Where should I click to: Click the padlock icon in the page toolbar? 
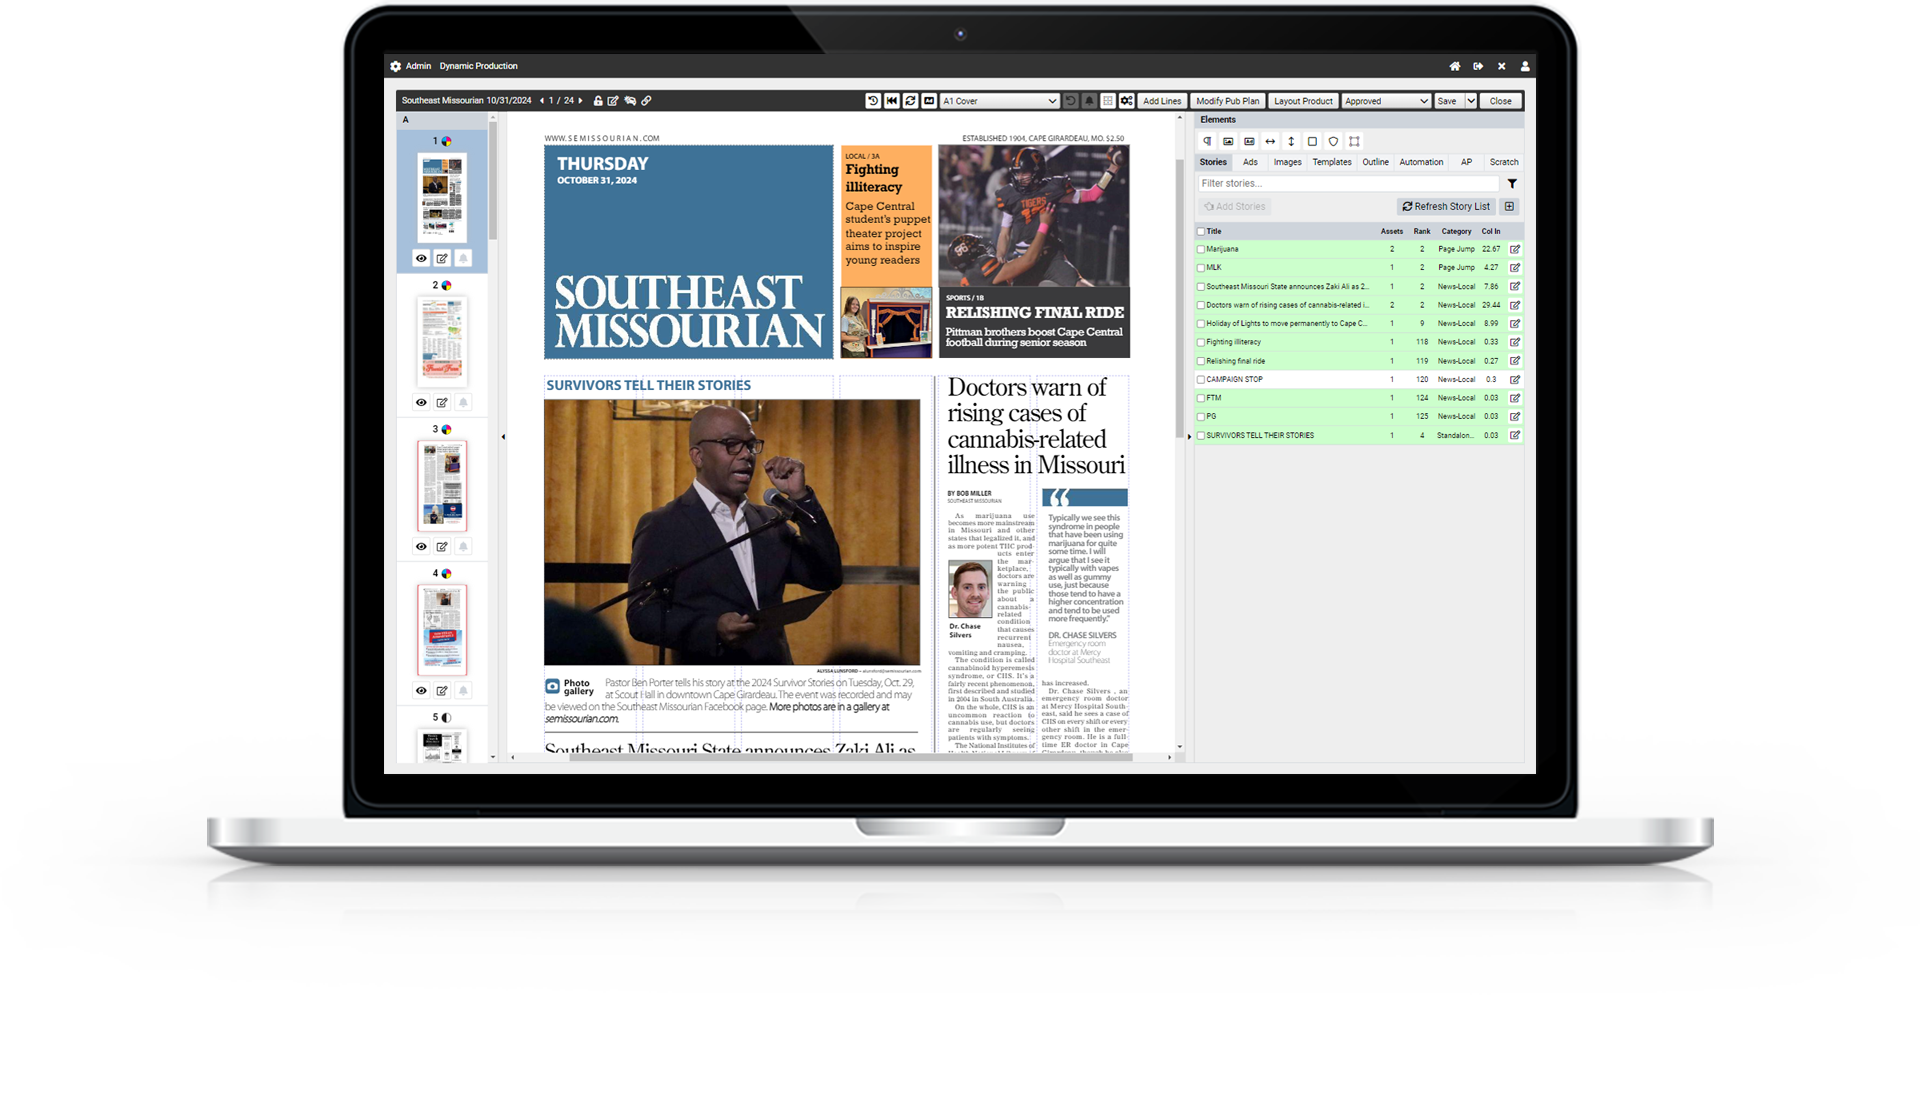pos(598,101)
